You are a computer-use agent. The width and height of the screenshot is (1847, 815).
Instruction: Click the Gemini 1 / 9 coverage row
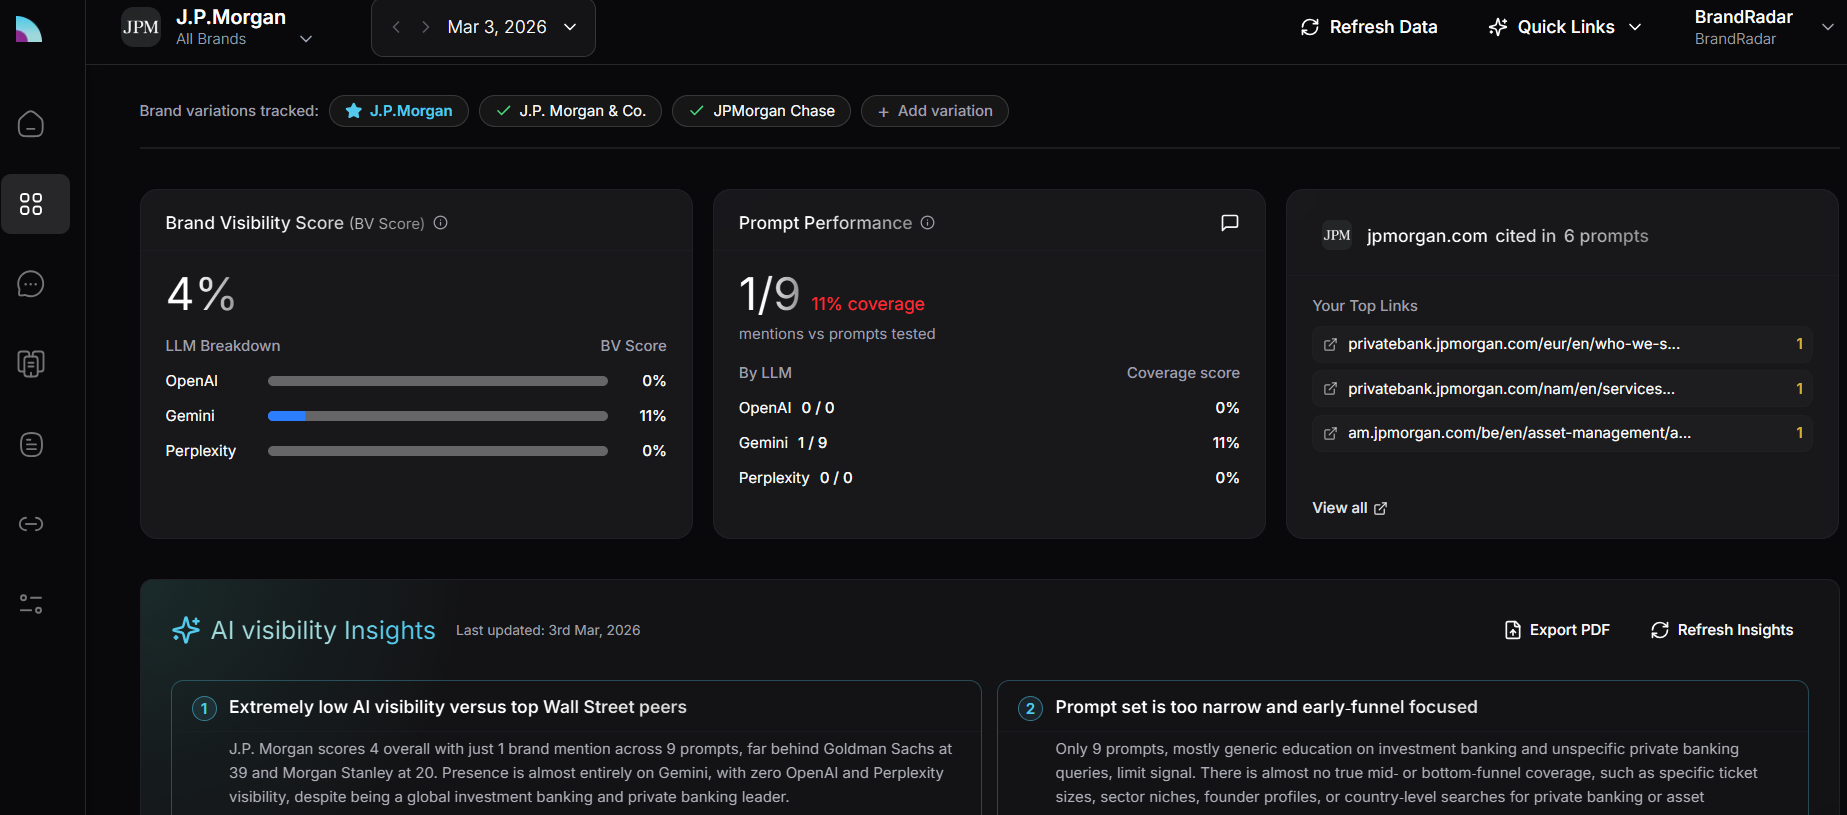989,443
